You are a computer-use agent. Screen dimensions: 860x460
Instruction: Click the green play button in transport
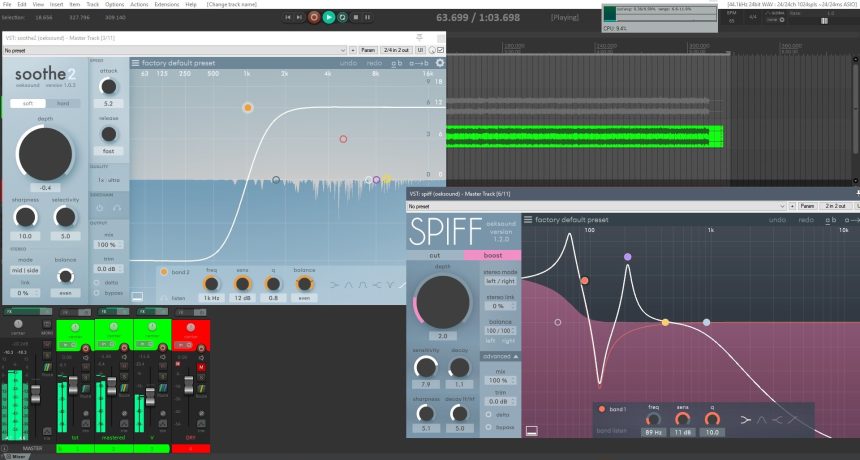point(329,17)
